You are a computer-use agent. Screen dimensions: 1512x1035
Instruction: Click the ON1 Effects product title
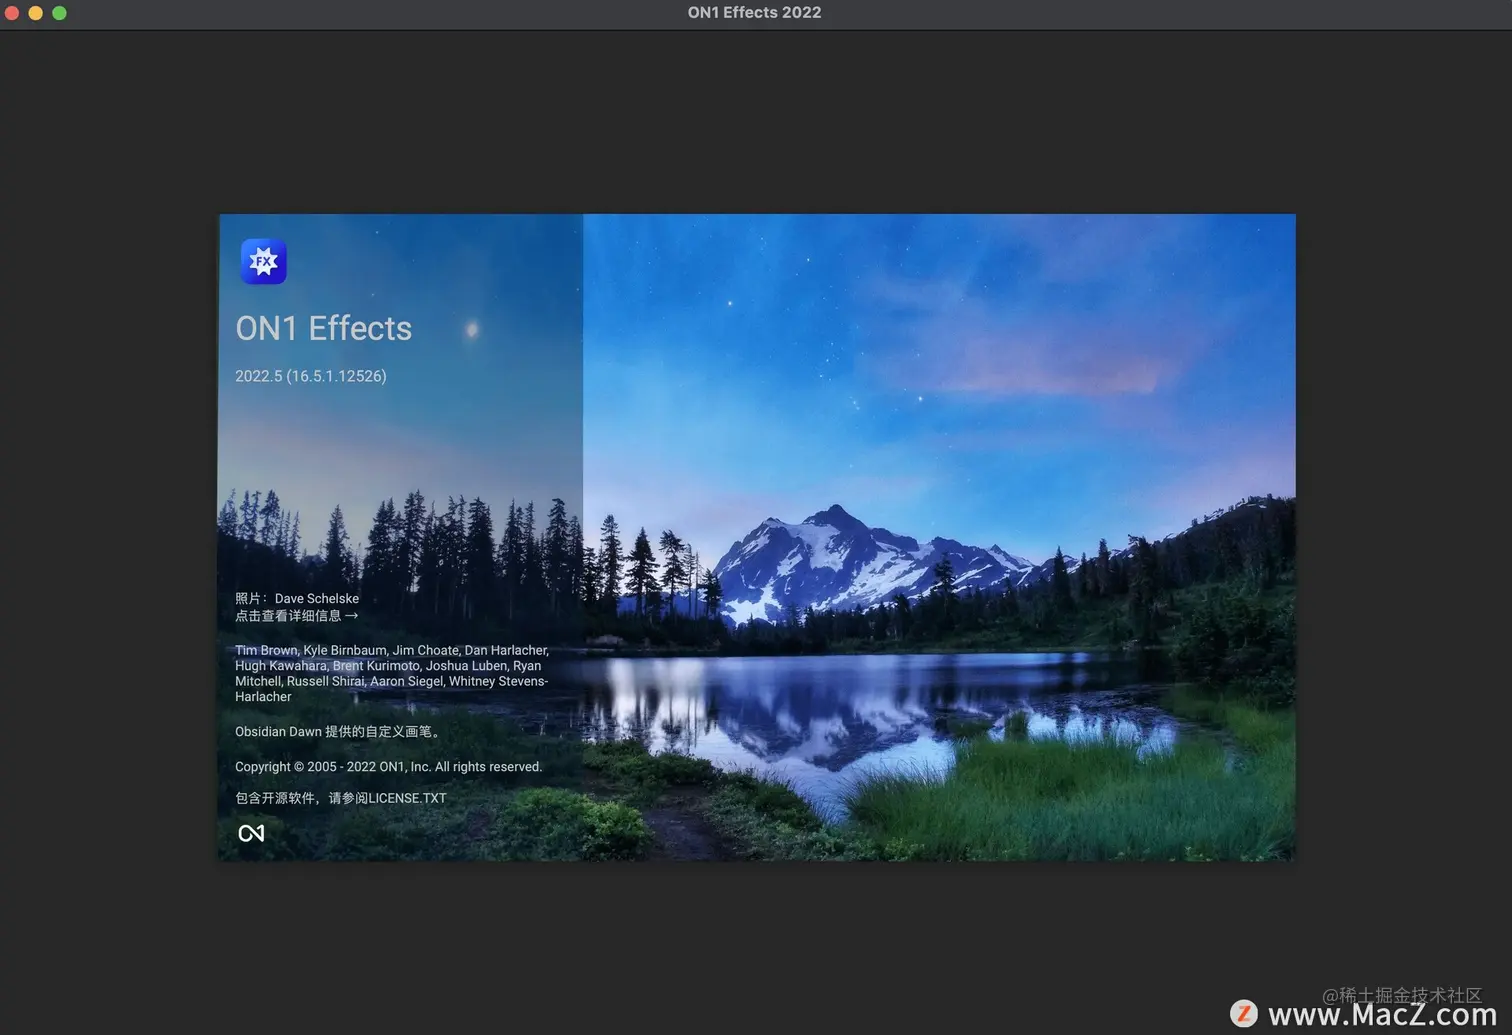tap(324, 328)
